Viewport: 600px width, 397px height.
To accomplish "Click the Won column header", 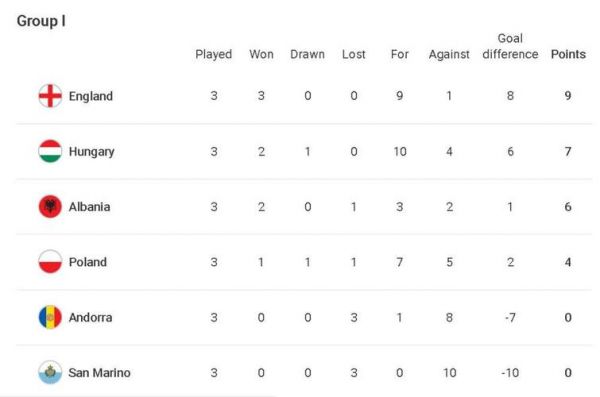I will pos(261,54).
